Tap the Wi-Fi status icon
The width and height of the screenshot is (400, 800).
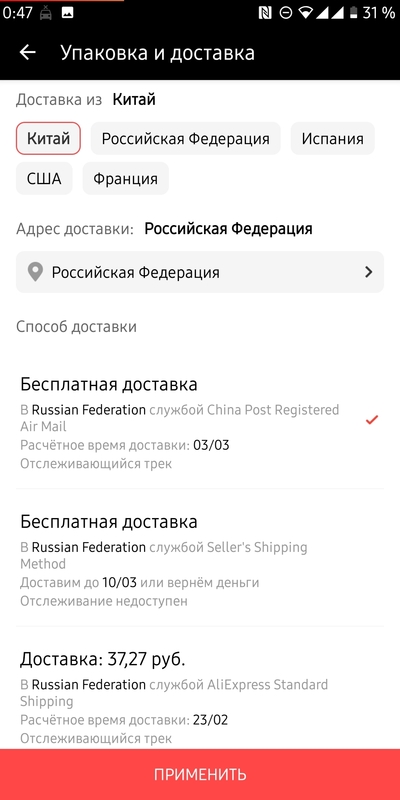[x=306, y=13]
